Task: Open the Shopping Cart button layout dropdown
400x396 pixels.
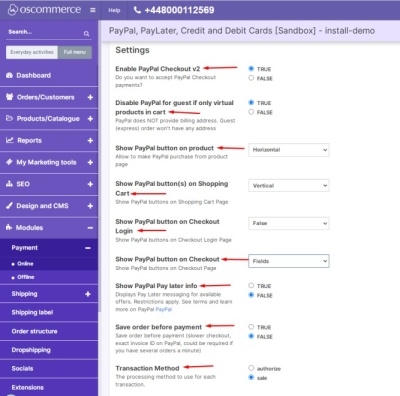Action: (x=289, y=185)
